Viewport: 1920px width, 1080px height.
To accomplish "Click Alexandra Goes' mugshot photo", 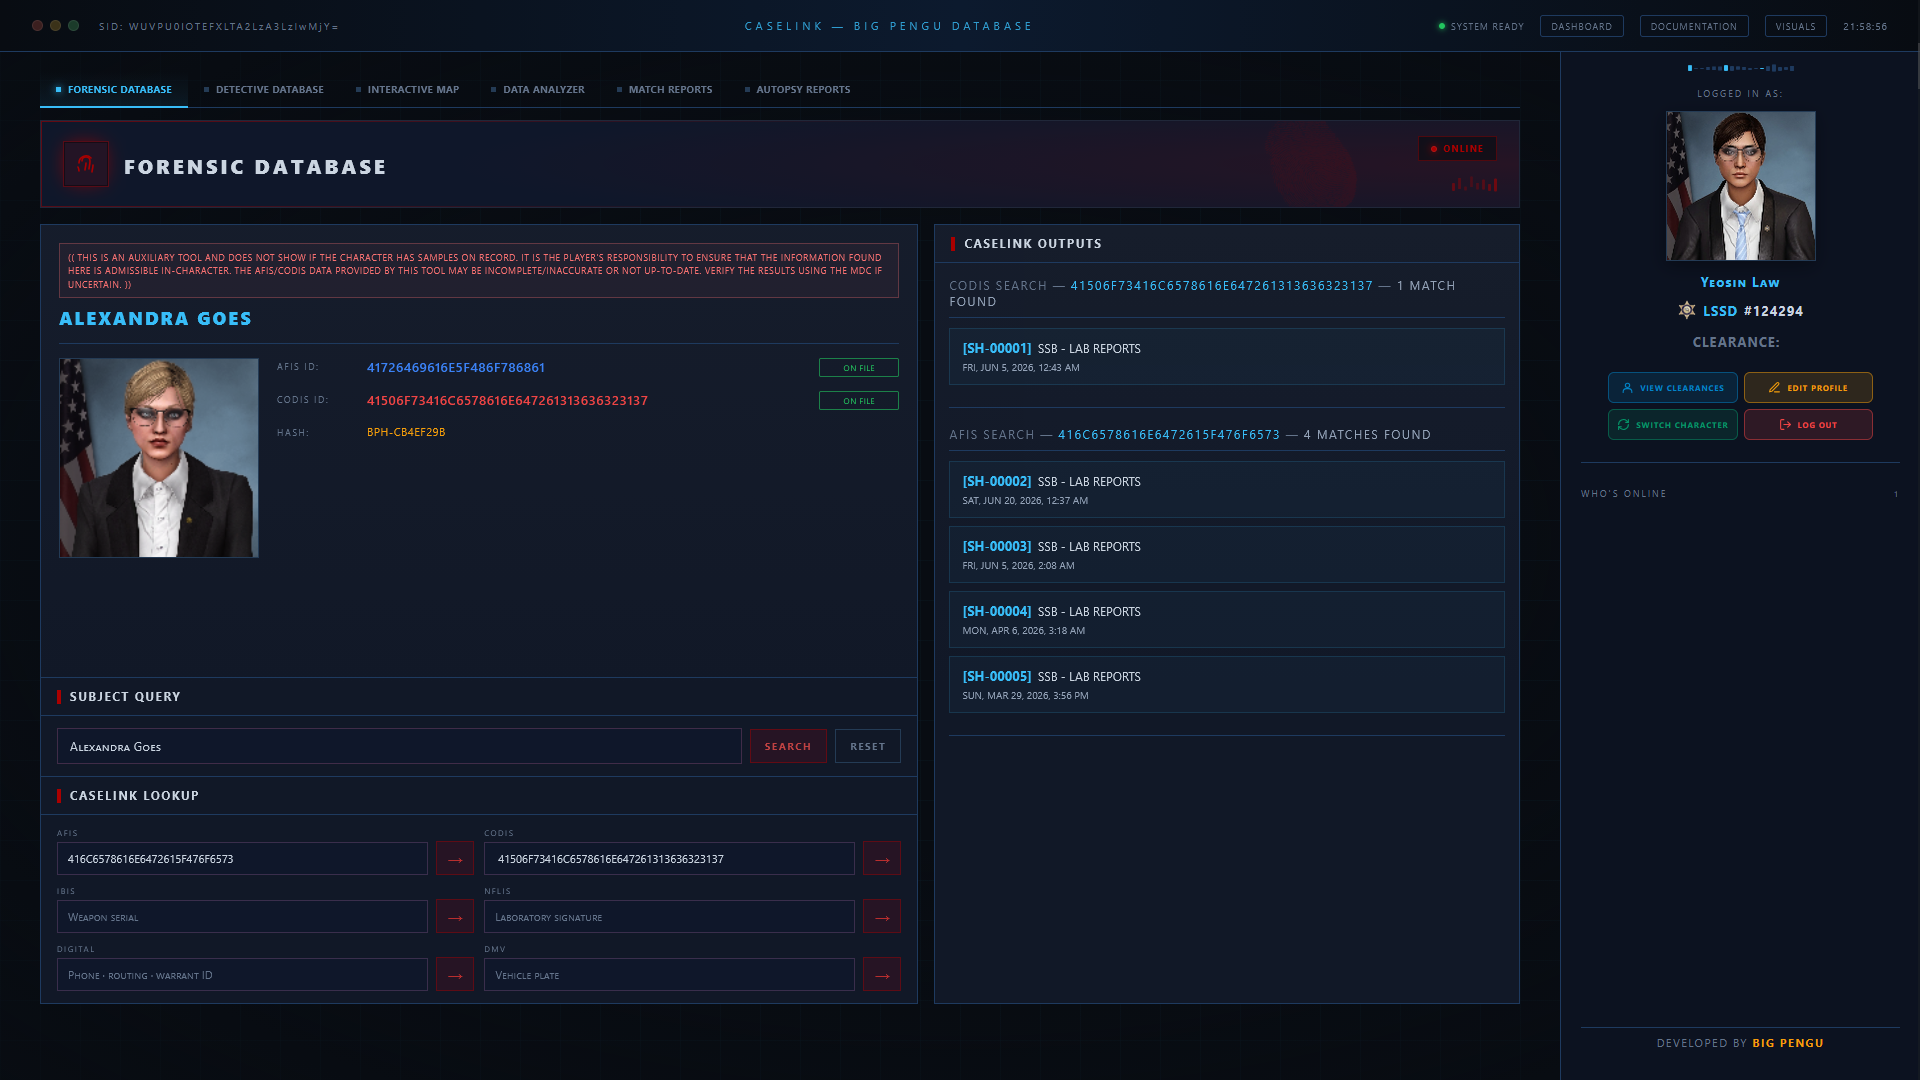I will point(159,458).
